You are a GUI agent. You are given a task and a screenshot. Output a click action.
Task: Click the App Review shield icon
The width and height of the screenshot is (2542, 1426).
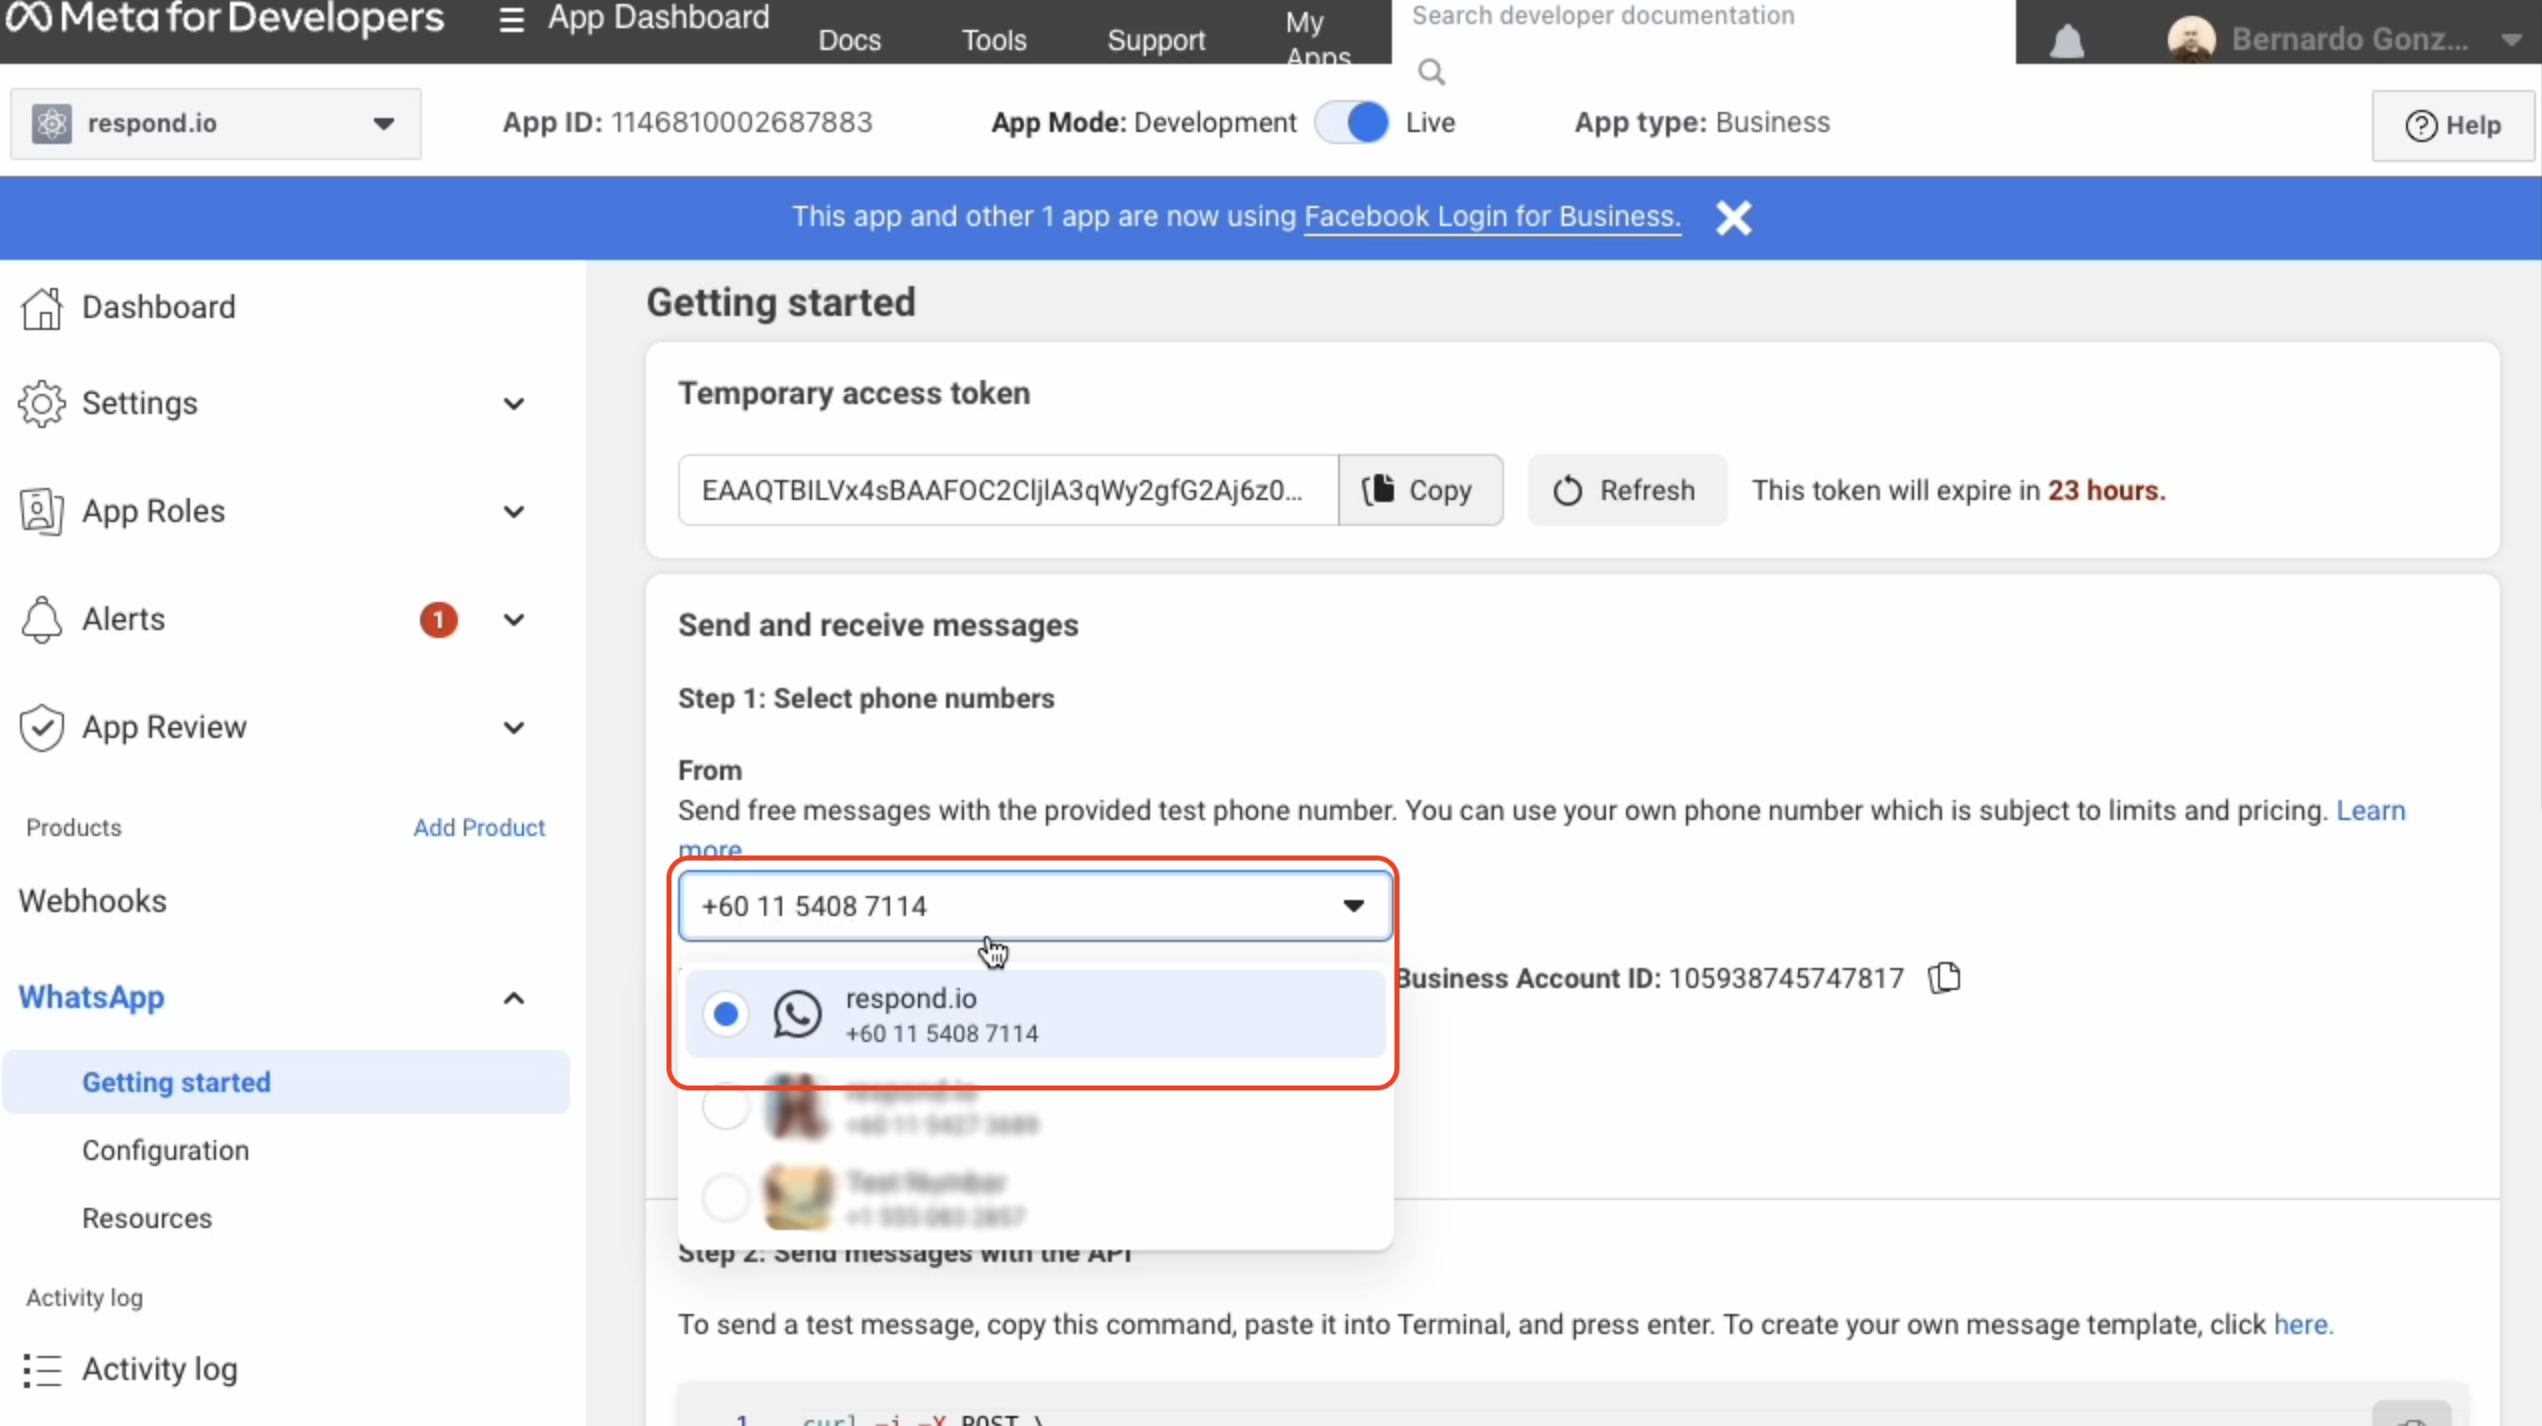[41, 727]
